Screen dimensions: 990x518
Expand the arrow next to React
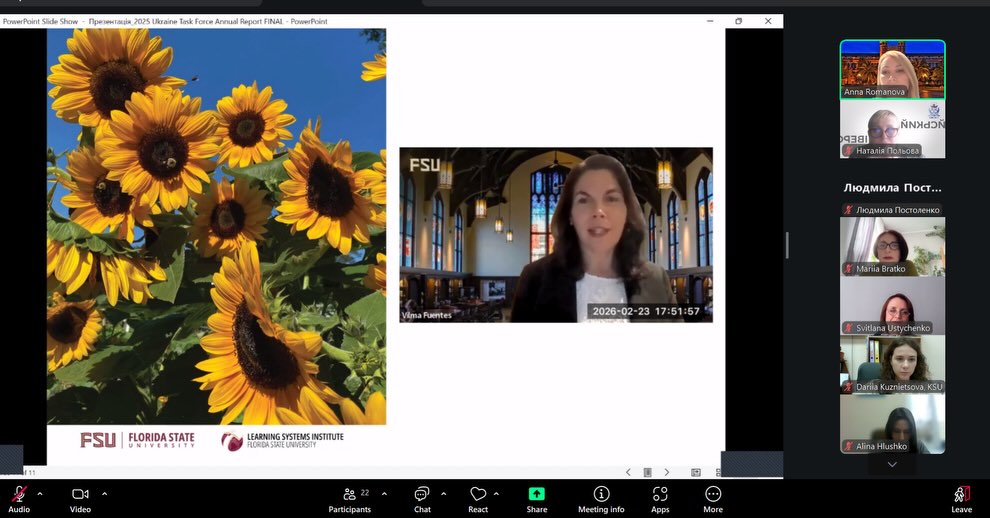tap(496, 493)
